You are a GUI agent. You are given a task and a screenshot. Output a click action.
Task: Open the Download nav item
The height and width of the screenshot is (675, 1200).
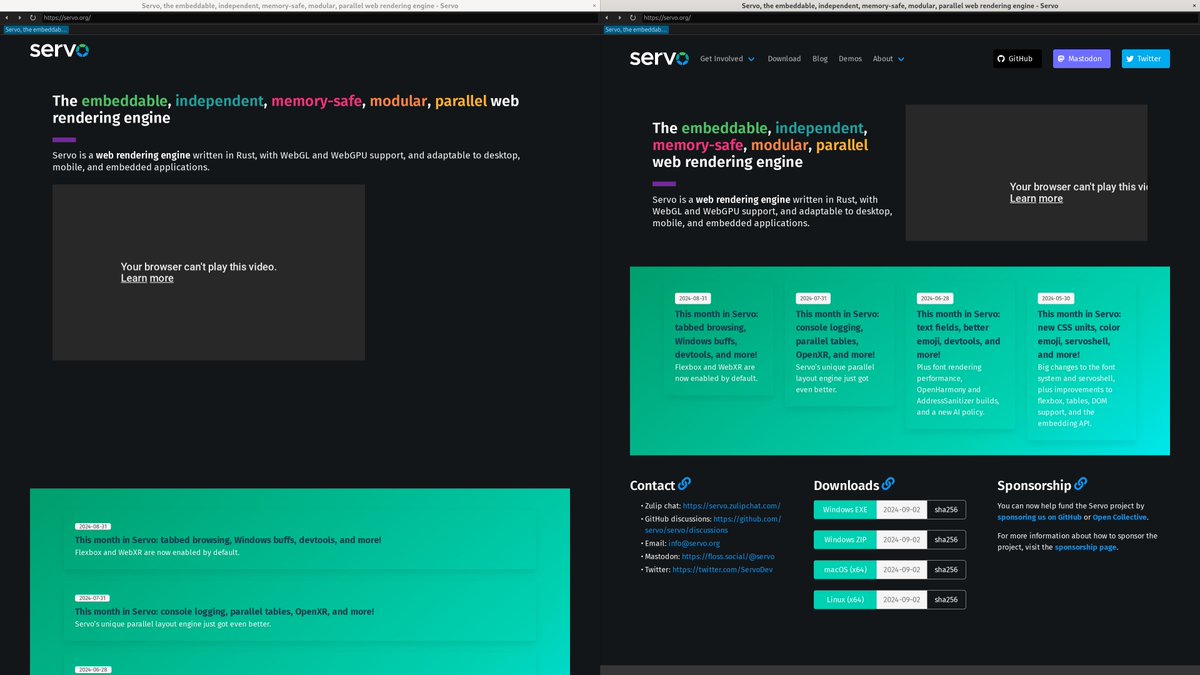tap(784, 59)
